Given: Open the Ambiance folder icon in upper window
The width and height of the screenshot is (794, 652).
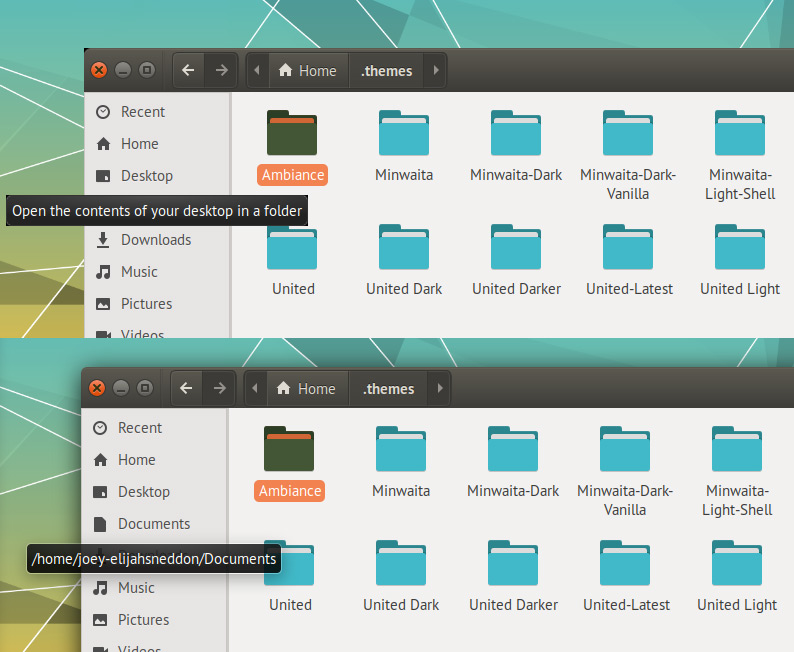Looking at the screenshot, I should pos(292,133).
